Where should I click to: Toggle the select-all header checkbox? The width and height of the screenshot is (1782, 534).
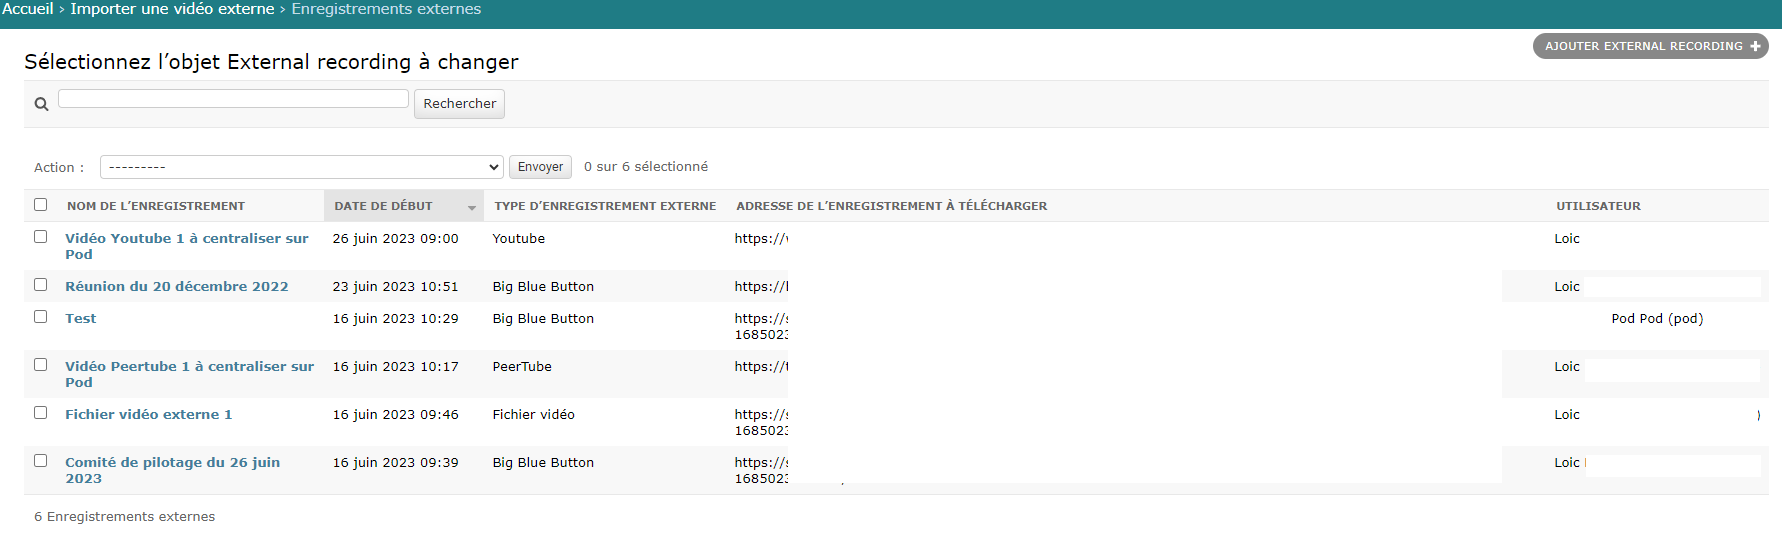(41, 205)
